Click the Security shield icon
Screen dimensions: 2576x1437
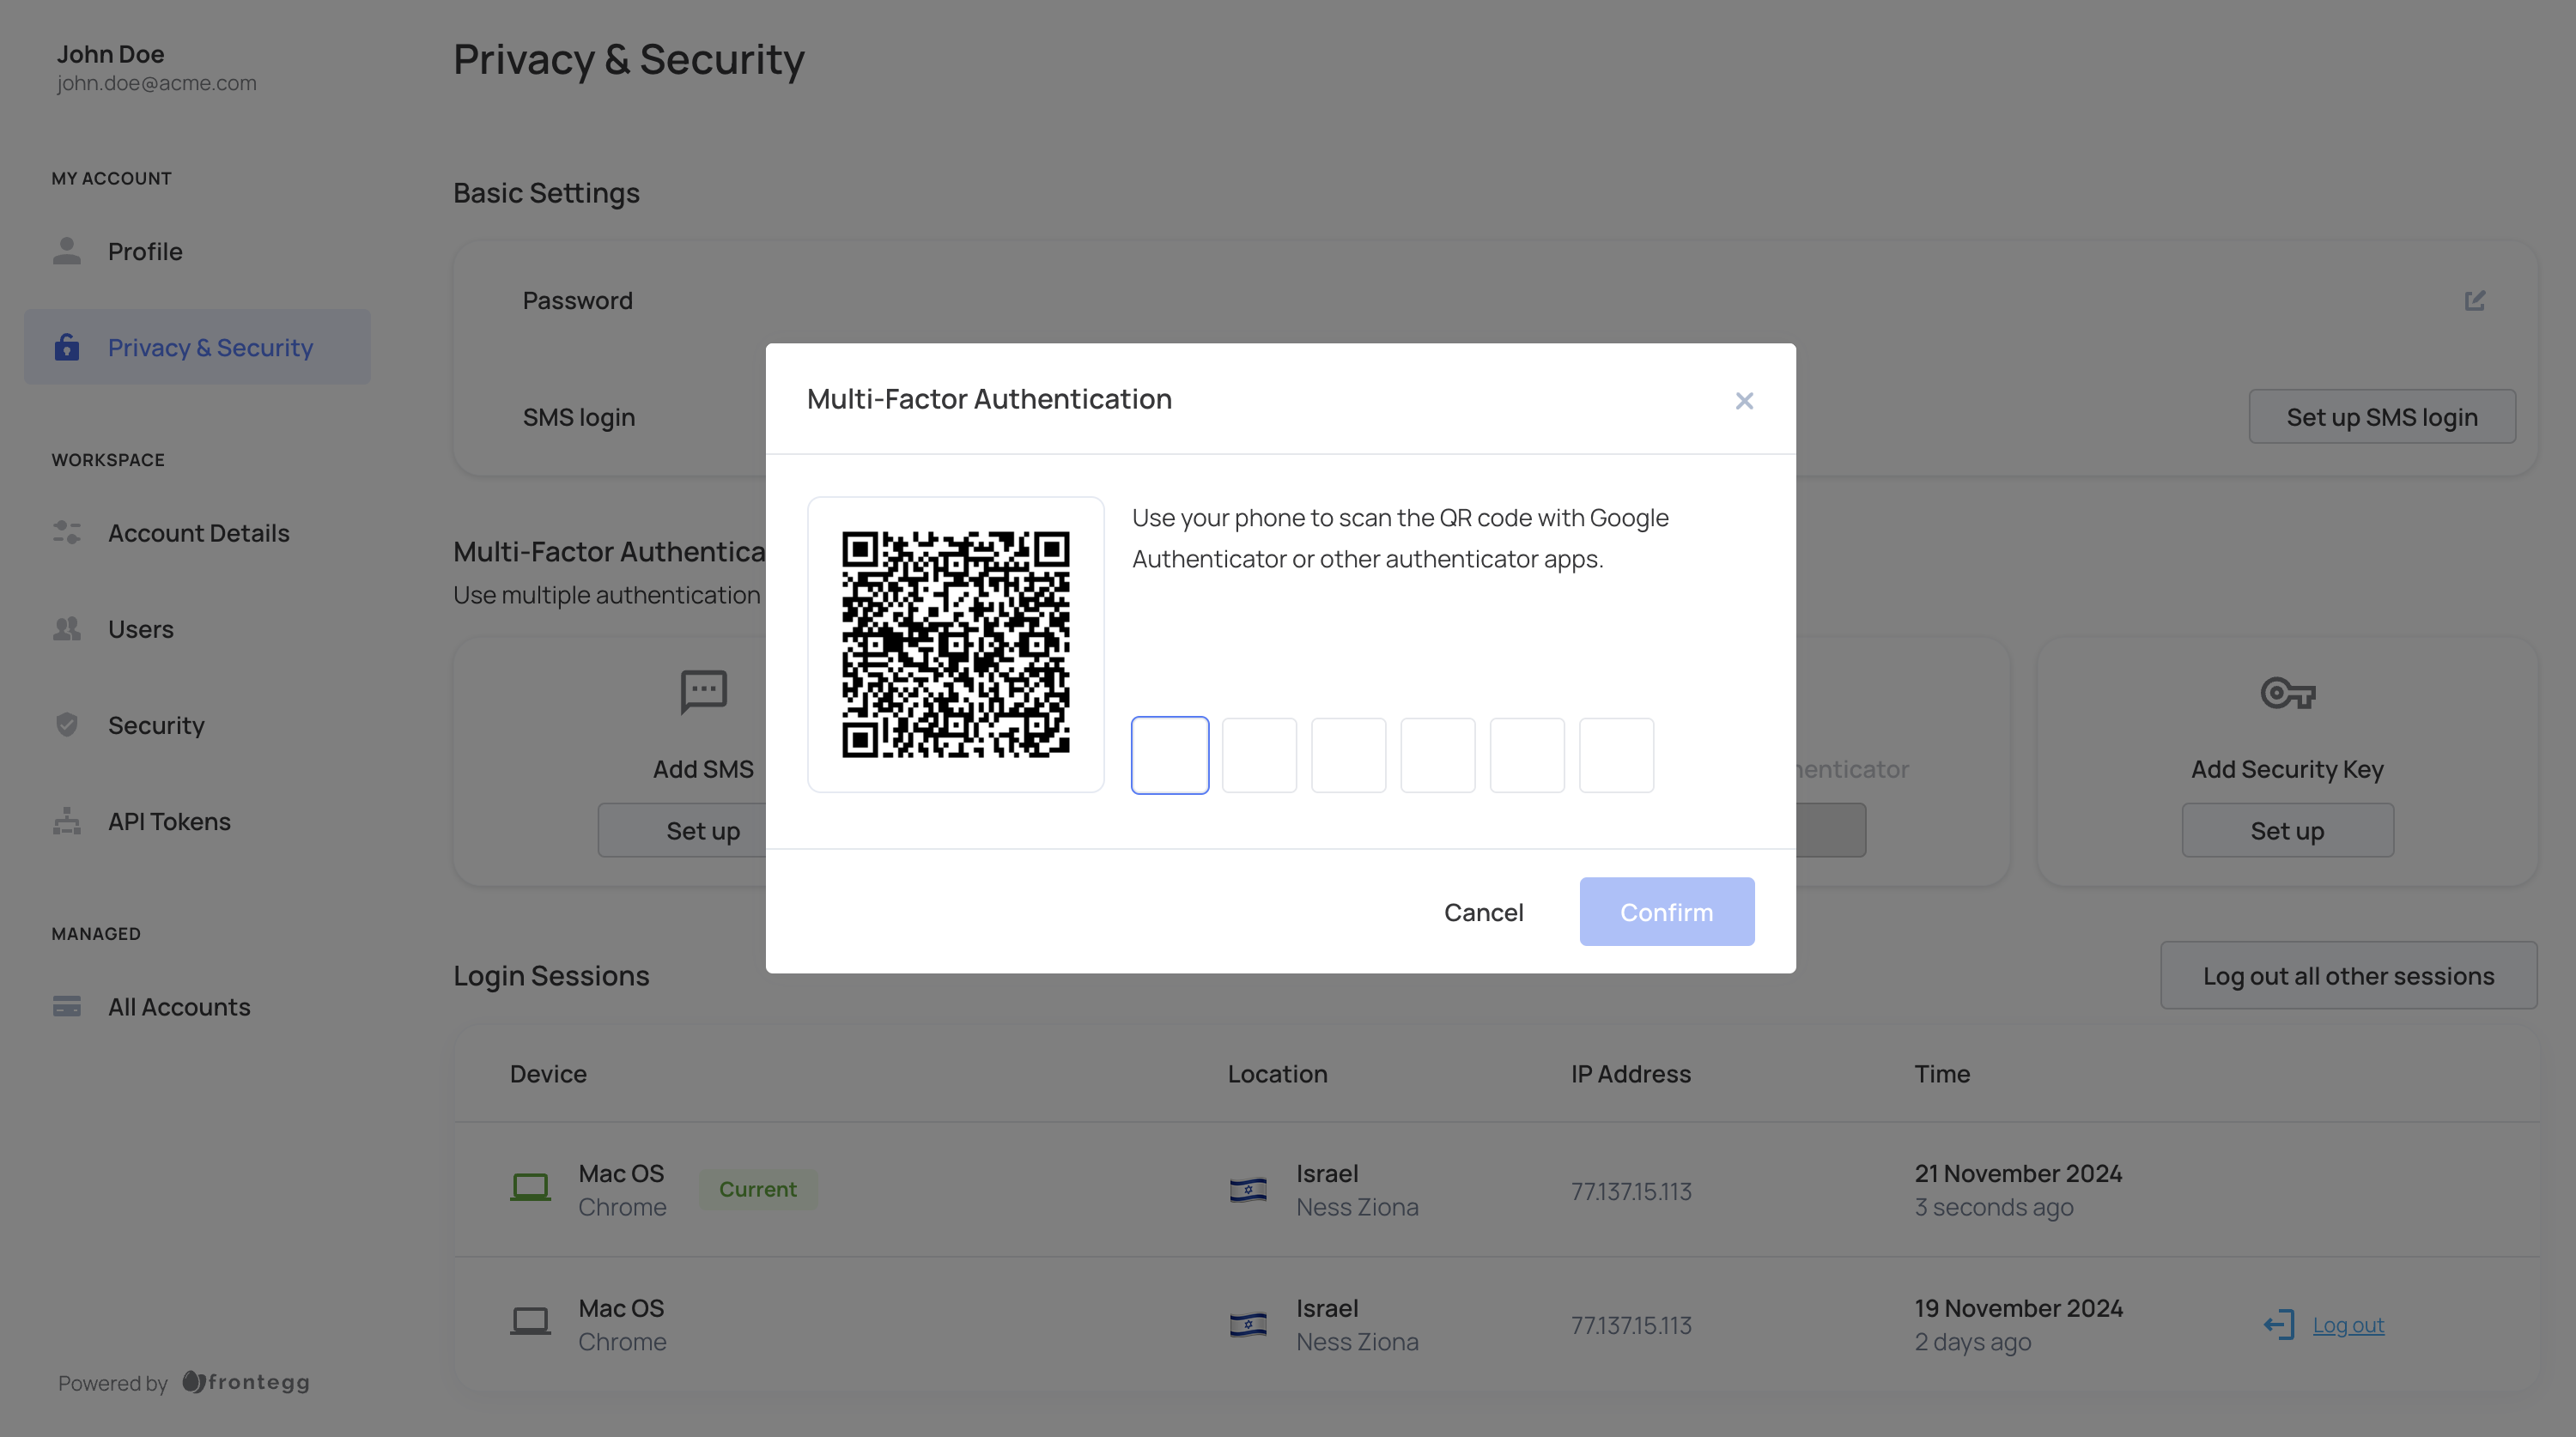pos(67,725)
